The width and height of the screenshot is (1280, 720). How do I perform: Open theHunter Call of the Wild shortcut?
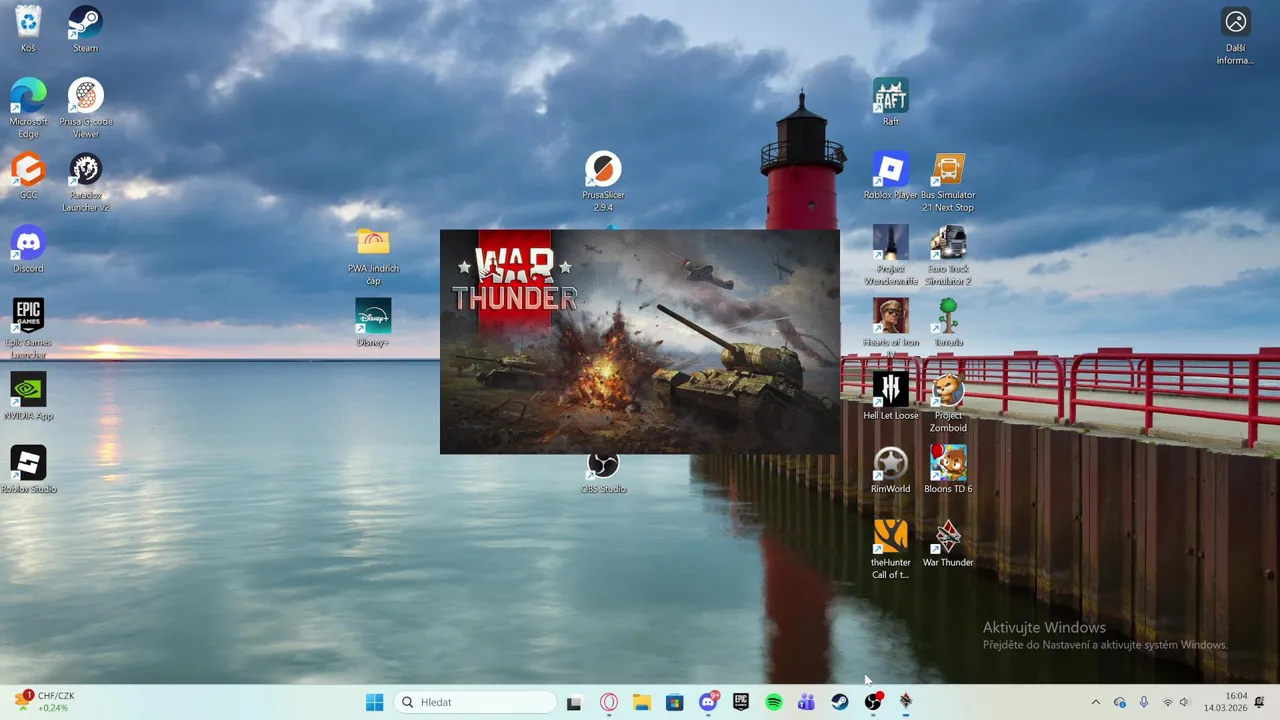click(890, 548)
